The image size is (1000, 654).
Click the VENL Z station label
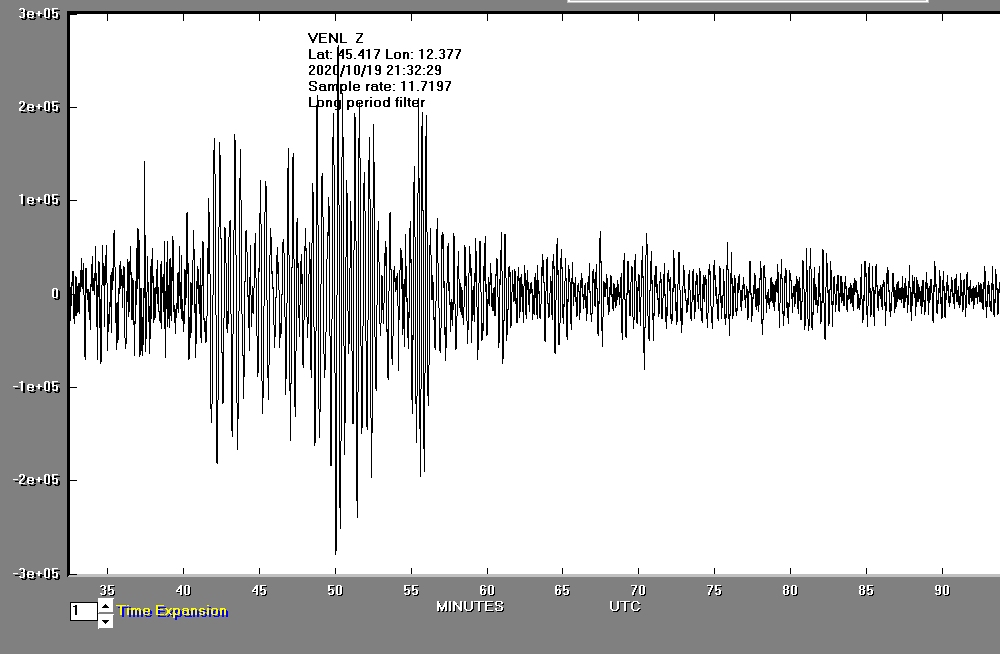click(x=335, y=38)
